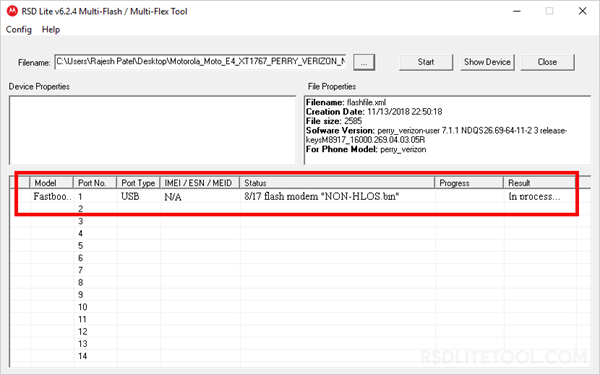Select the For Phone Model: perry_verizon line
Screen dimensions: 600x375
(x=366, y=149)
